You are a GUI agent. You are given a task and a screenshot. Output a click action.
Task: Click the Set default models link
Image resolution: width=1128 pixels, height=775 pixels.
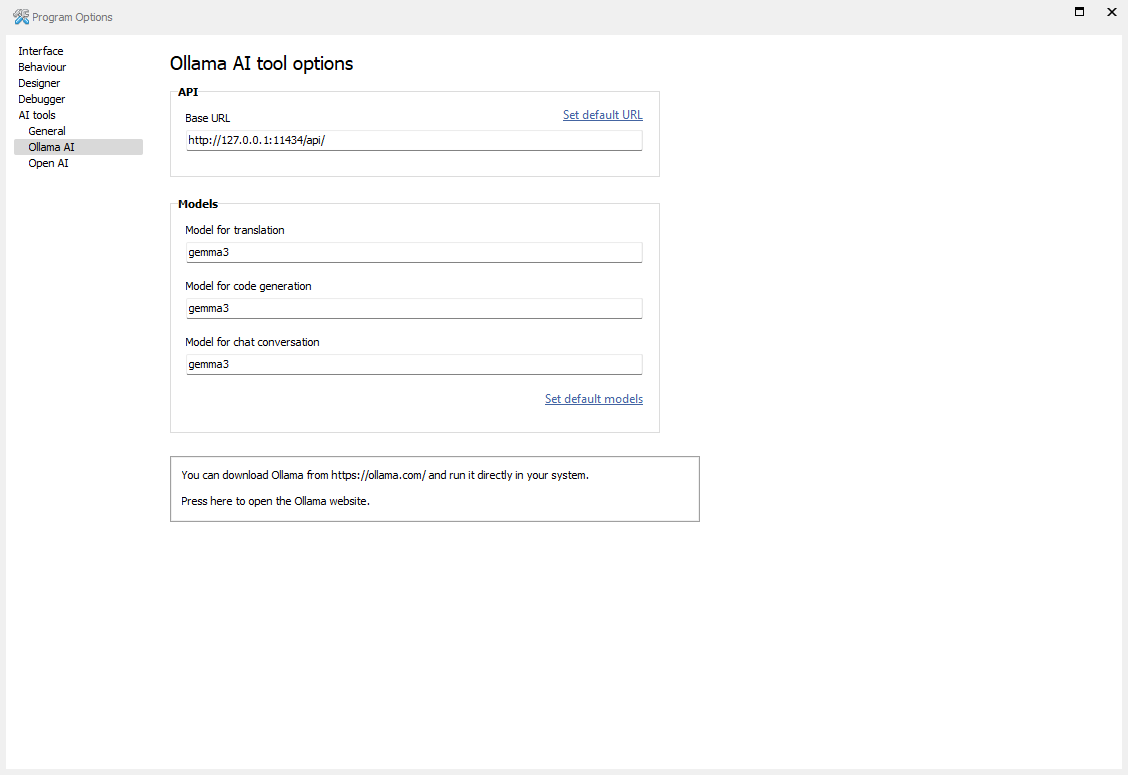point(593,399)
